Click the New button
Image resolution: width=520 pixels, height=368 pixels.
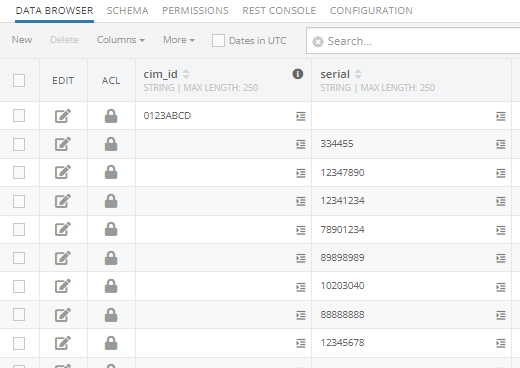point(22,40)
